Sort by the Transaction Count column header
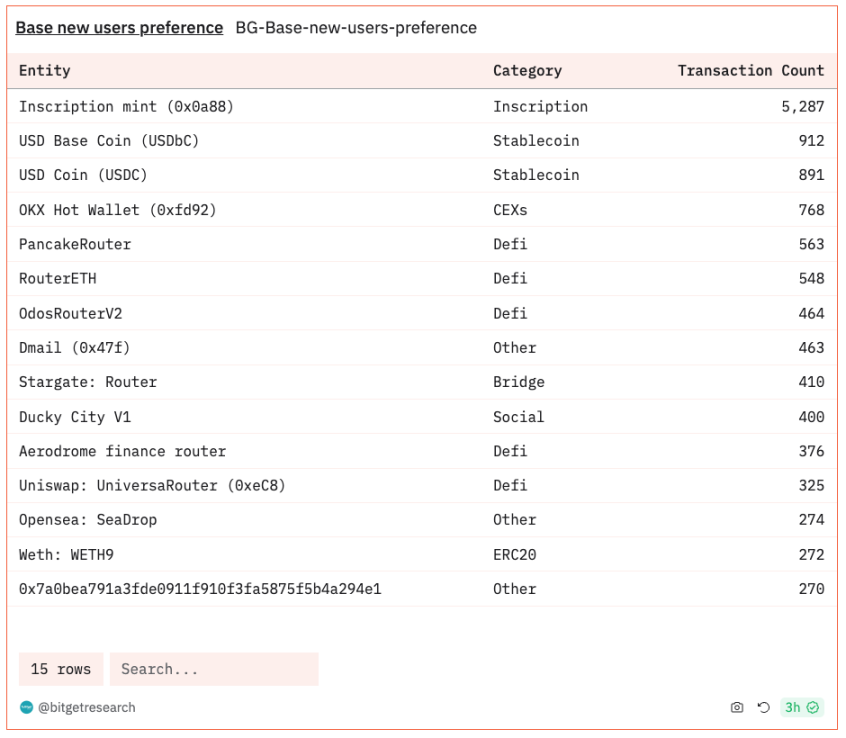The height and width of the screenshot is (738, 846). tap(750, 71)
